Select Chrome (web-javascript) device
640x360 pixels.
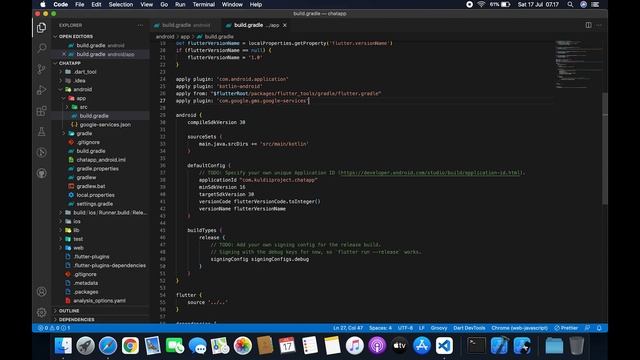point(519,328)
